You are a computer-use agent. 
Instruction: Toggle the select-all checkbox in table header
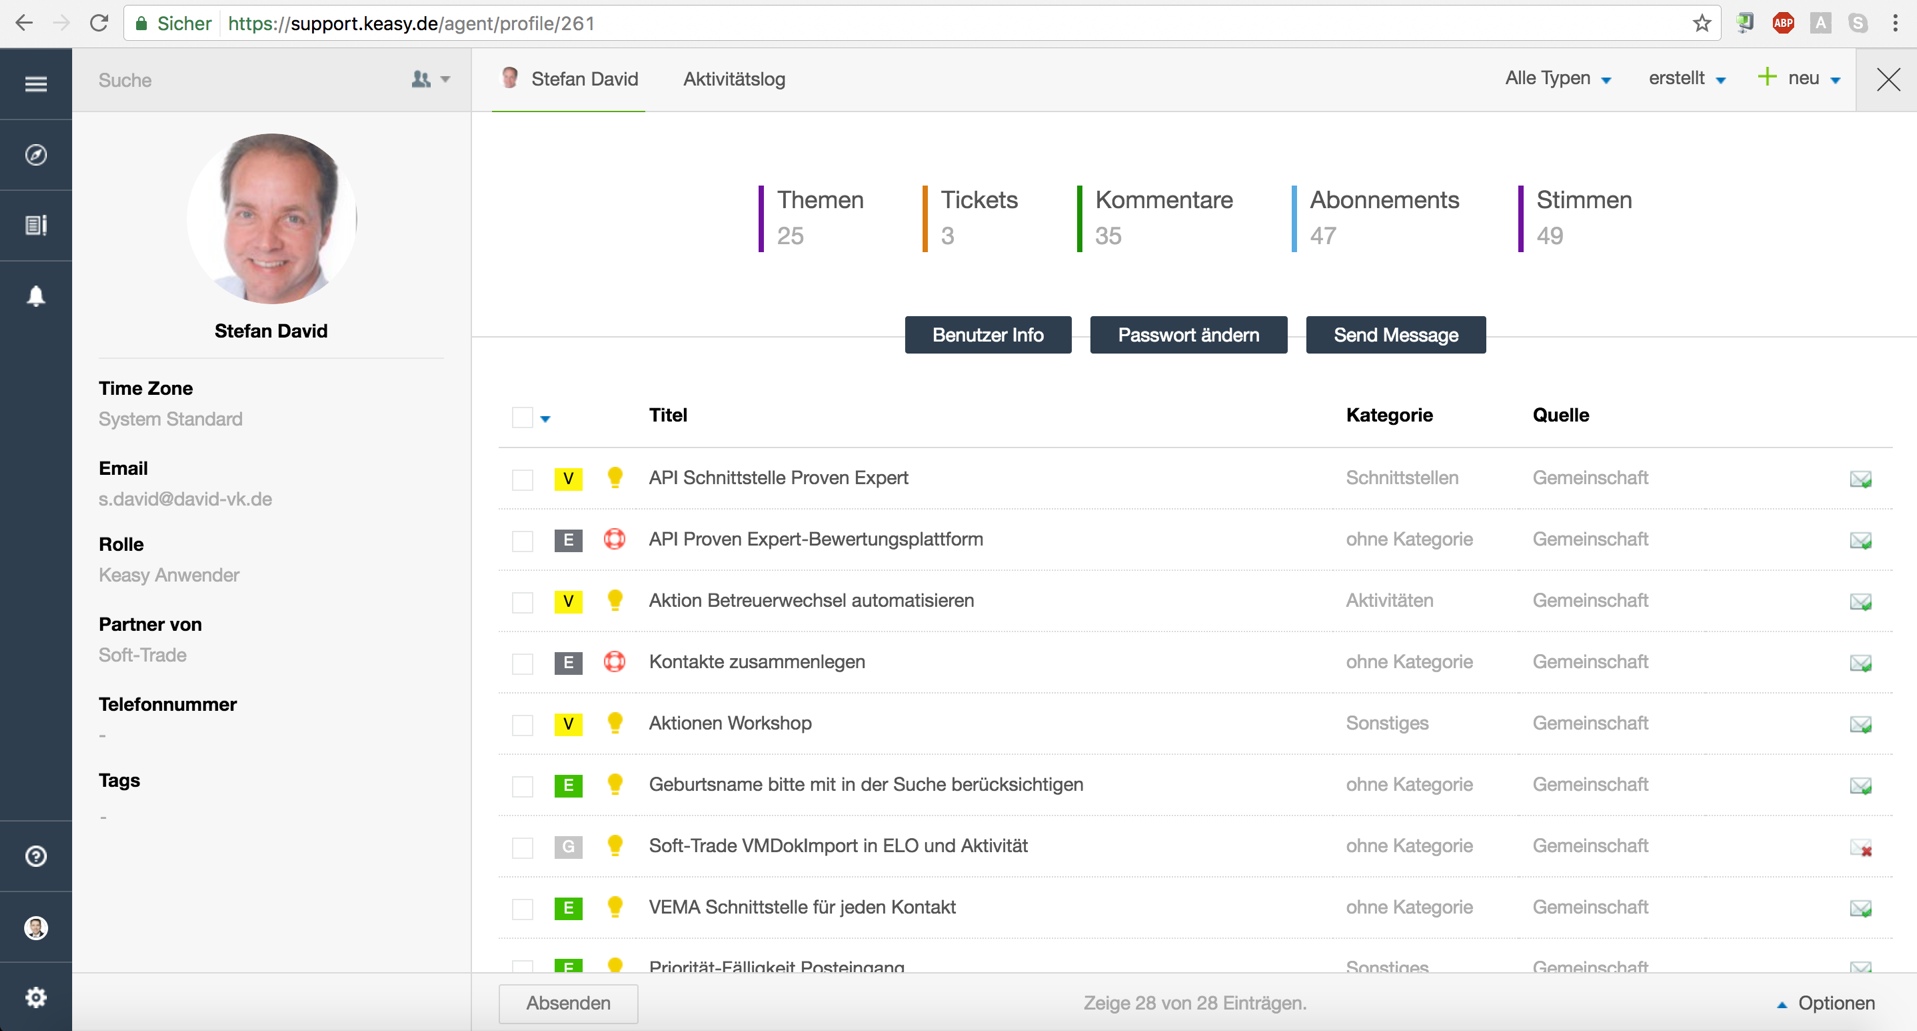pyautogui.click(x=522, y=417)
